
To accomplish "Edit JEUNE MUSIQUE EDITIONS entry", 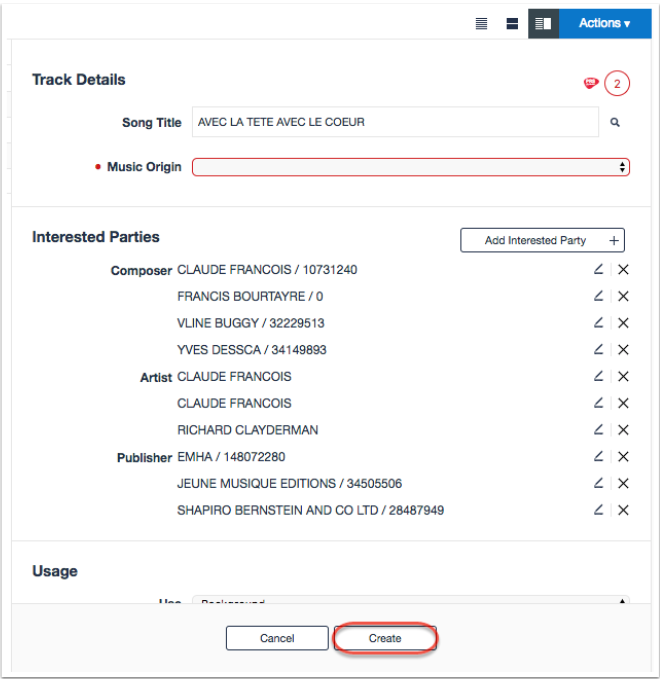I will click(x=599, y=483).
